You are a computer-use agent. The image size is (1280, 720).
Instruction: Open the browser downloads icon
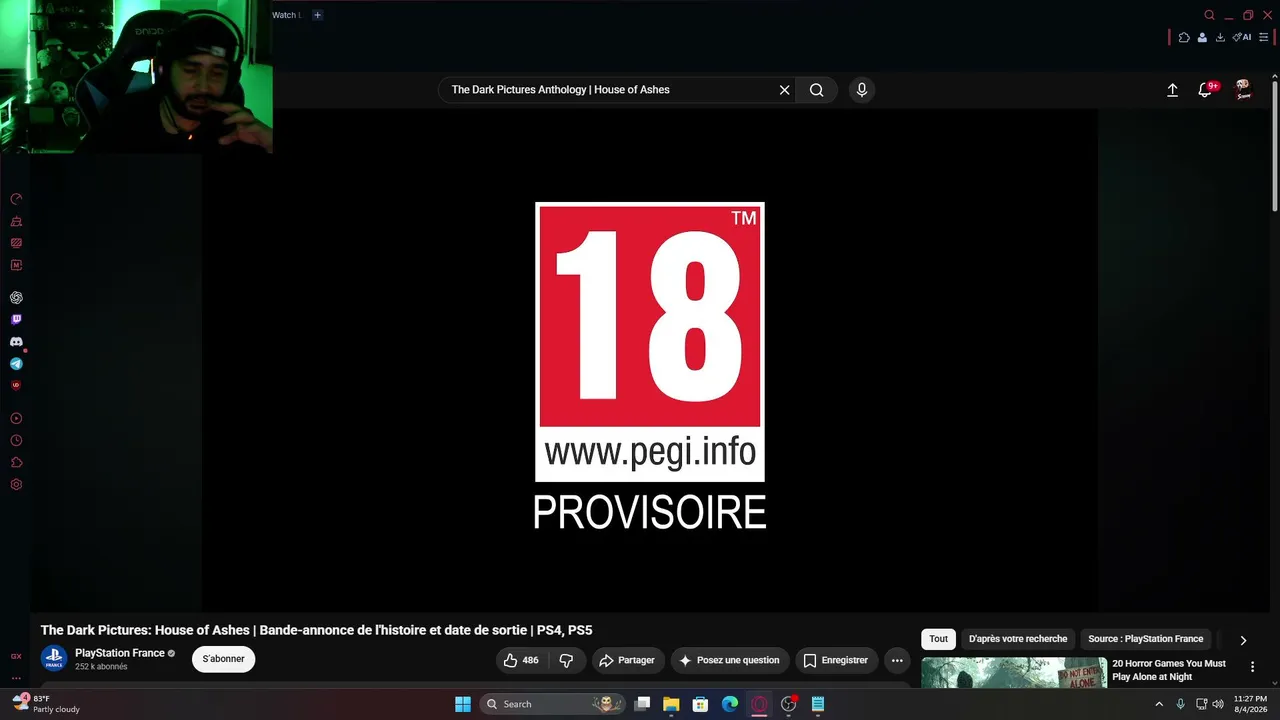[x=1220, y=37]
